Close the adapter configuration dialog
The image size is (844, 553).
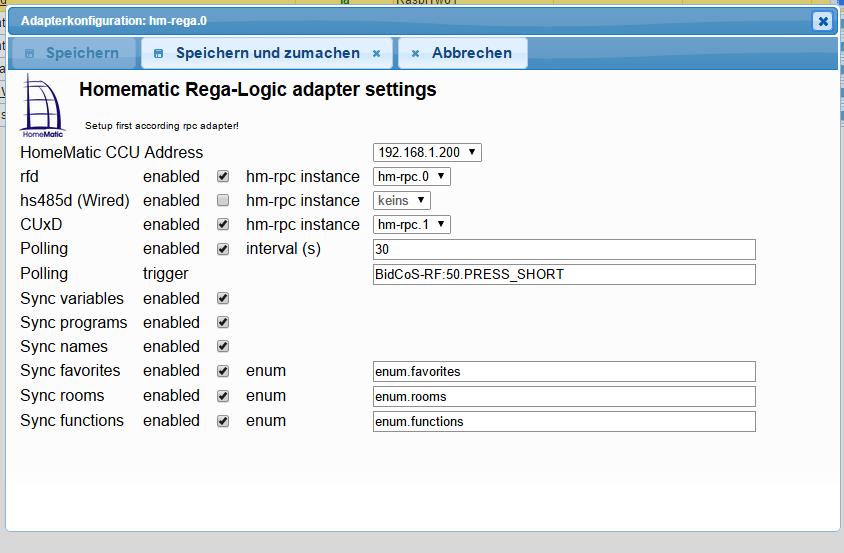tap(822, 20)
